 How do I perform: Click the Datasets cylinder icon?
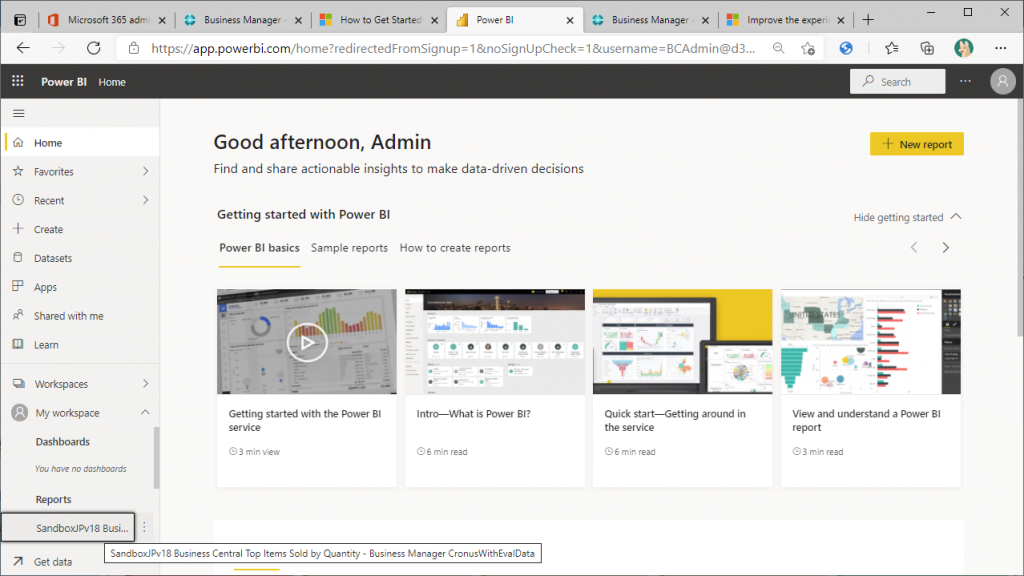point(18,257)
